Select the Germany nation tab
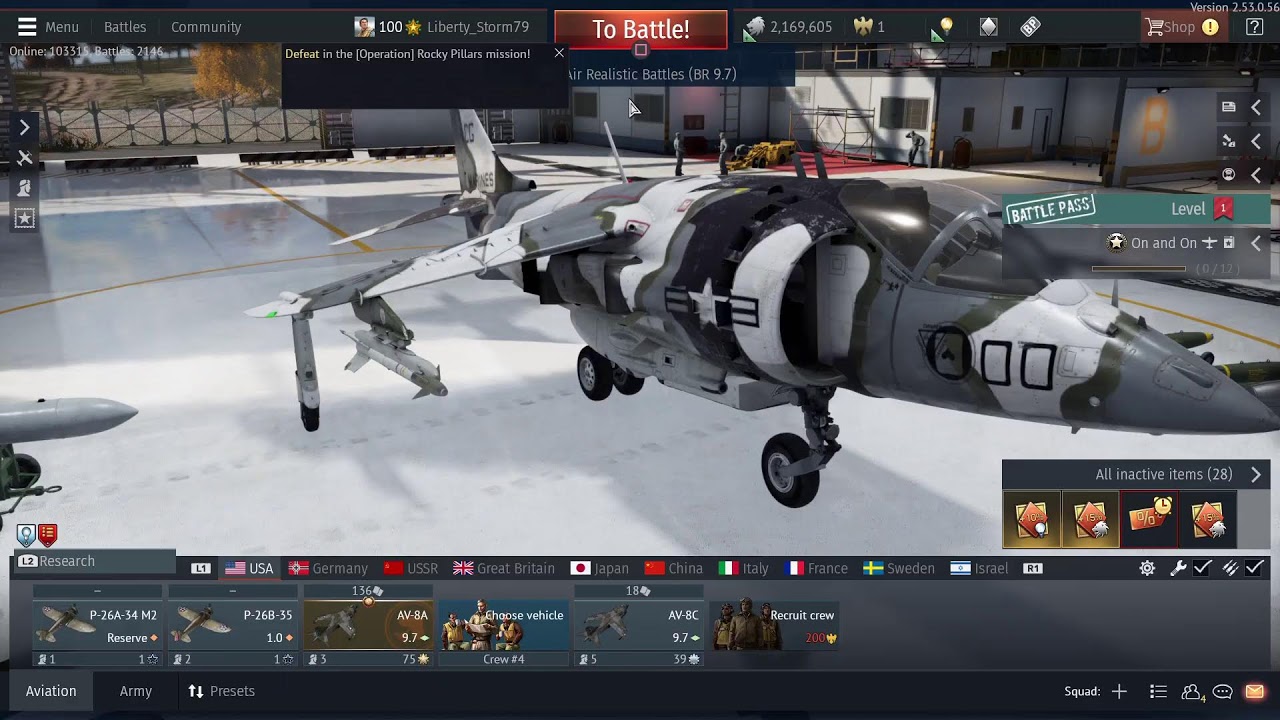This screenshot has height=720, width=1280. (x=328, y=568)
